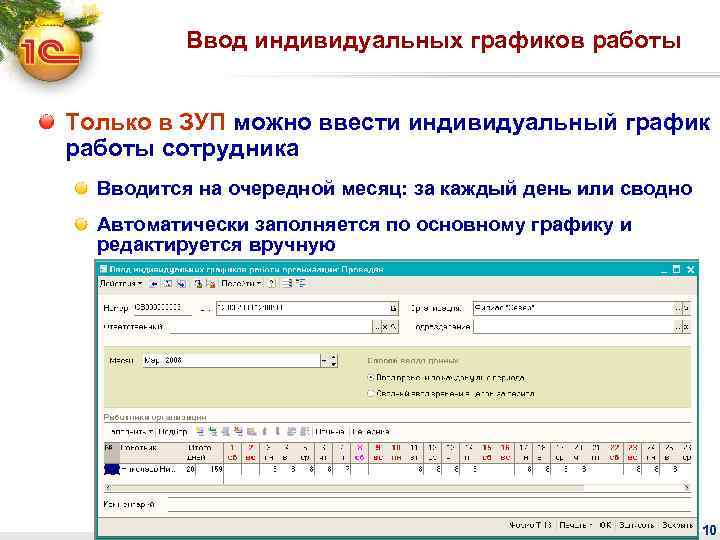This screenshot has width=720, height=540.
Task: Maximize the document window
Action: (676, 270)
